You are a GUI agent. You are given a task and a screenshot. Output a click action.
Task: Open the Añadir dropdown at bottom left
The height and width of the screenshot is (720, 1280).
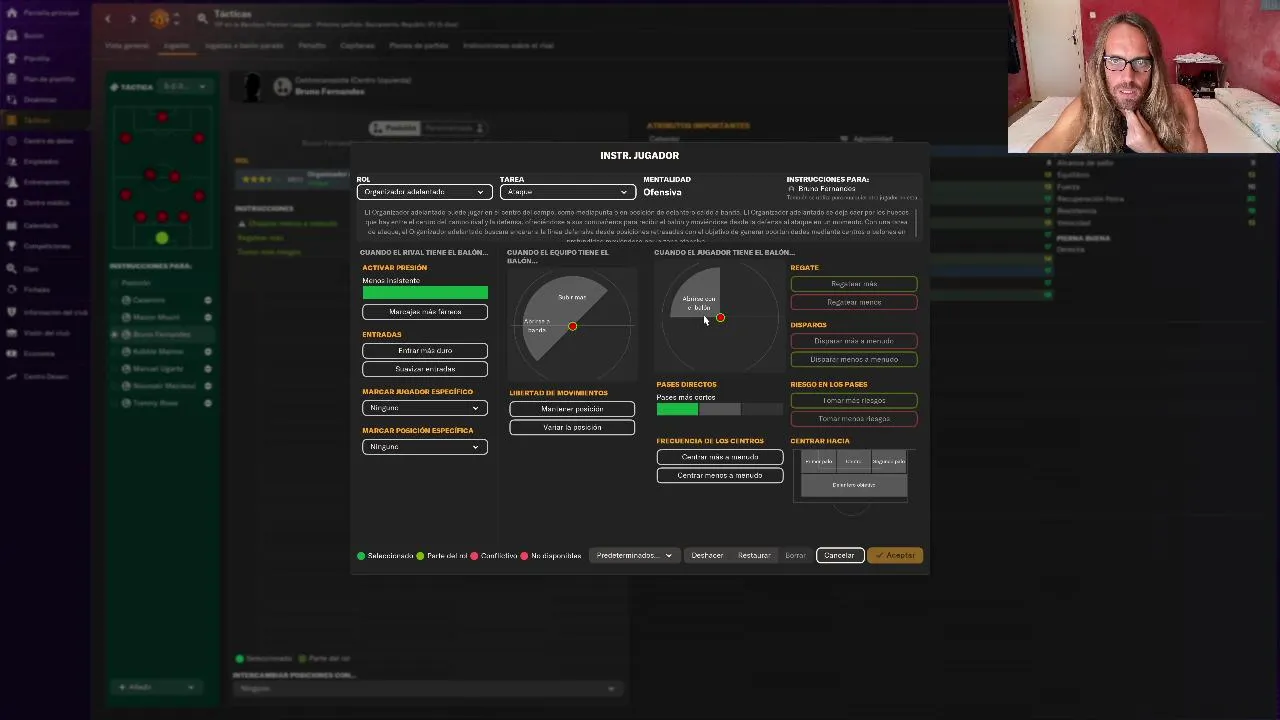[157, 687]
